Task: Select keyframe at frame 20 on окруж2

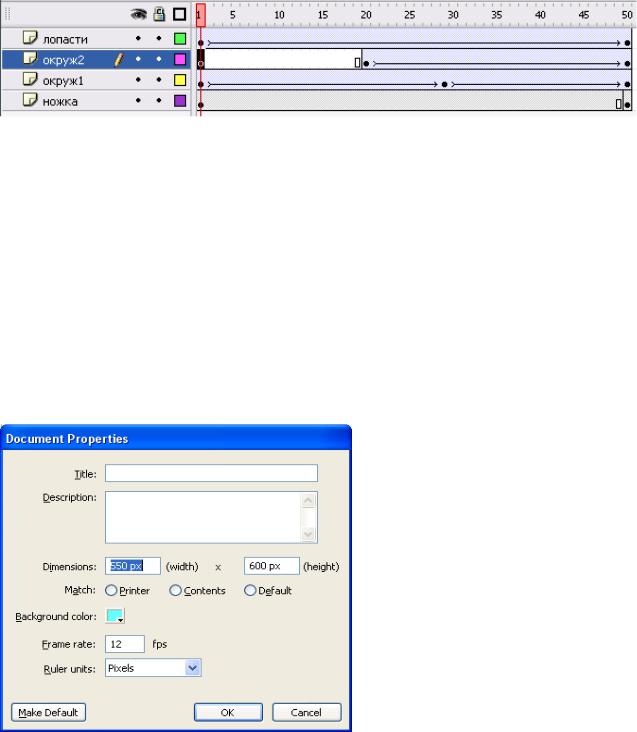Action: coord(366,63)
